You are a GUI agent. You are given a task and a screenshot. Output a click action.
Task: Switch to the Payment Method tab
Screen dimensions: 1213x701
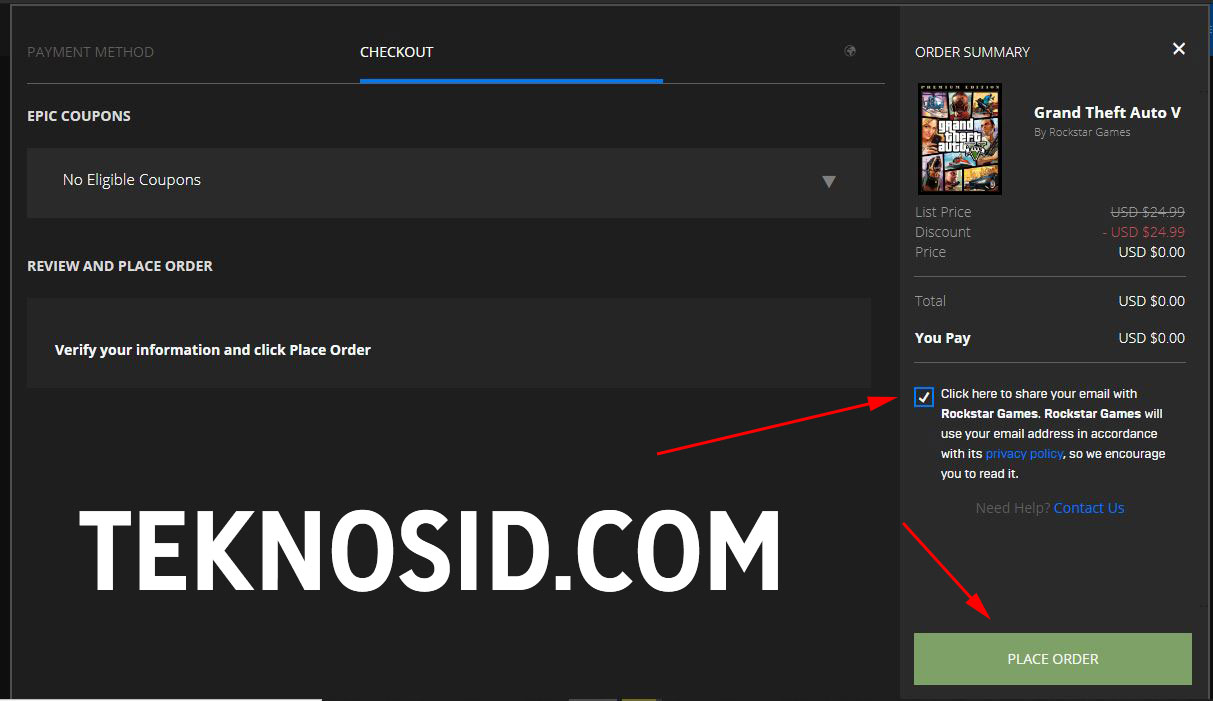coord(90,52)
